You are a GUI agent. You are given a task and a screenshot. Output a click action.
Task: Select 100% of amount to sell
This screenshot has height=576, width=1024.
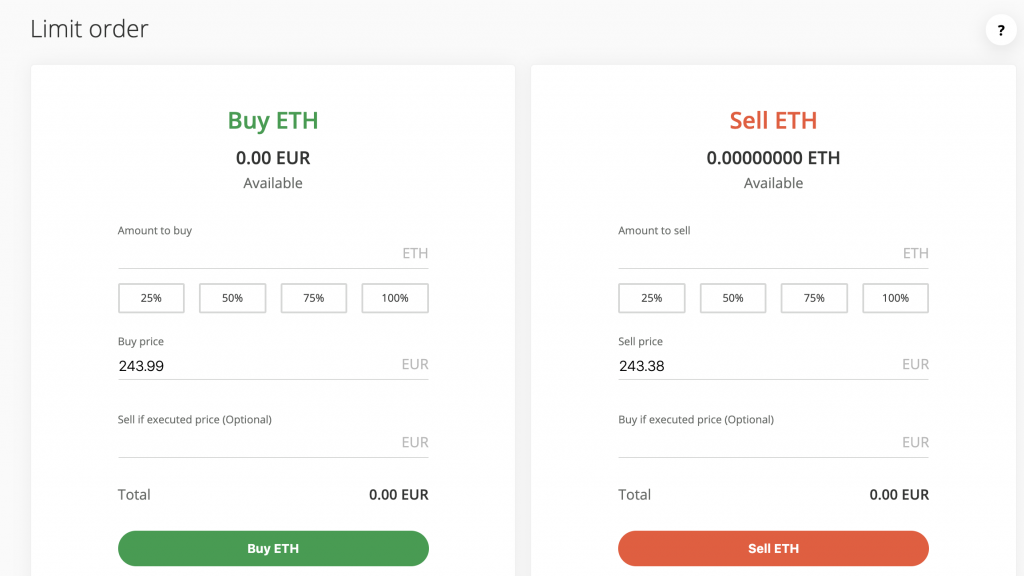click(x=895, y=298)
